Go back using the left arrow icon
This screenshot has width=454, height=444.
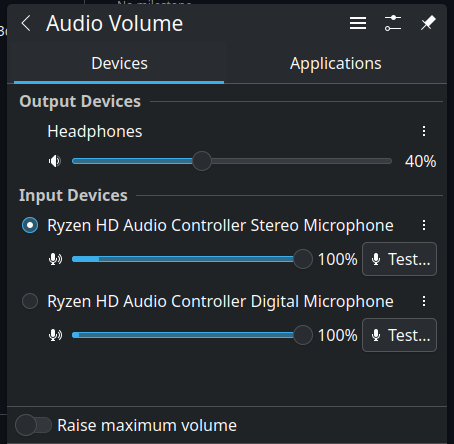click(26, 23)
